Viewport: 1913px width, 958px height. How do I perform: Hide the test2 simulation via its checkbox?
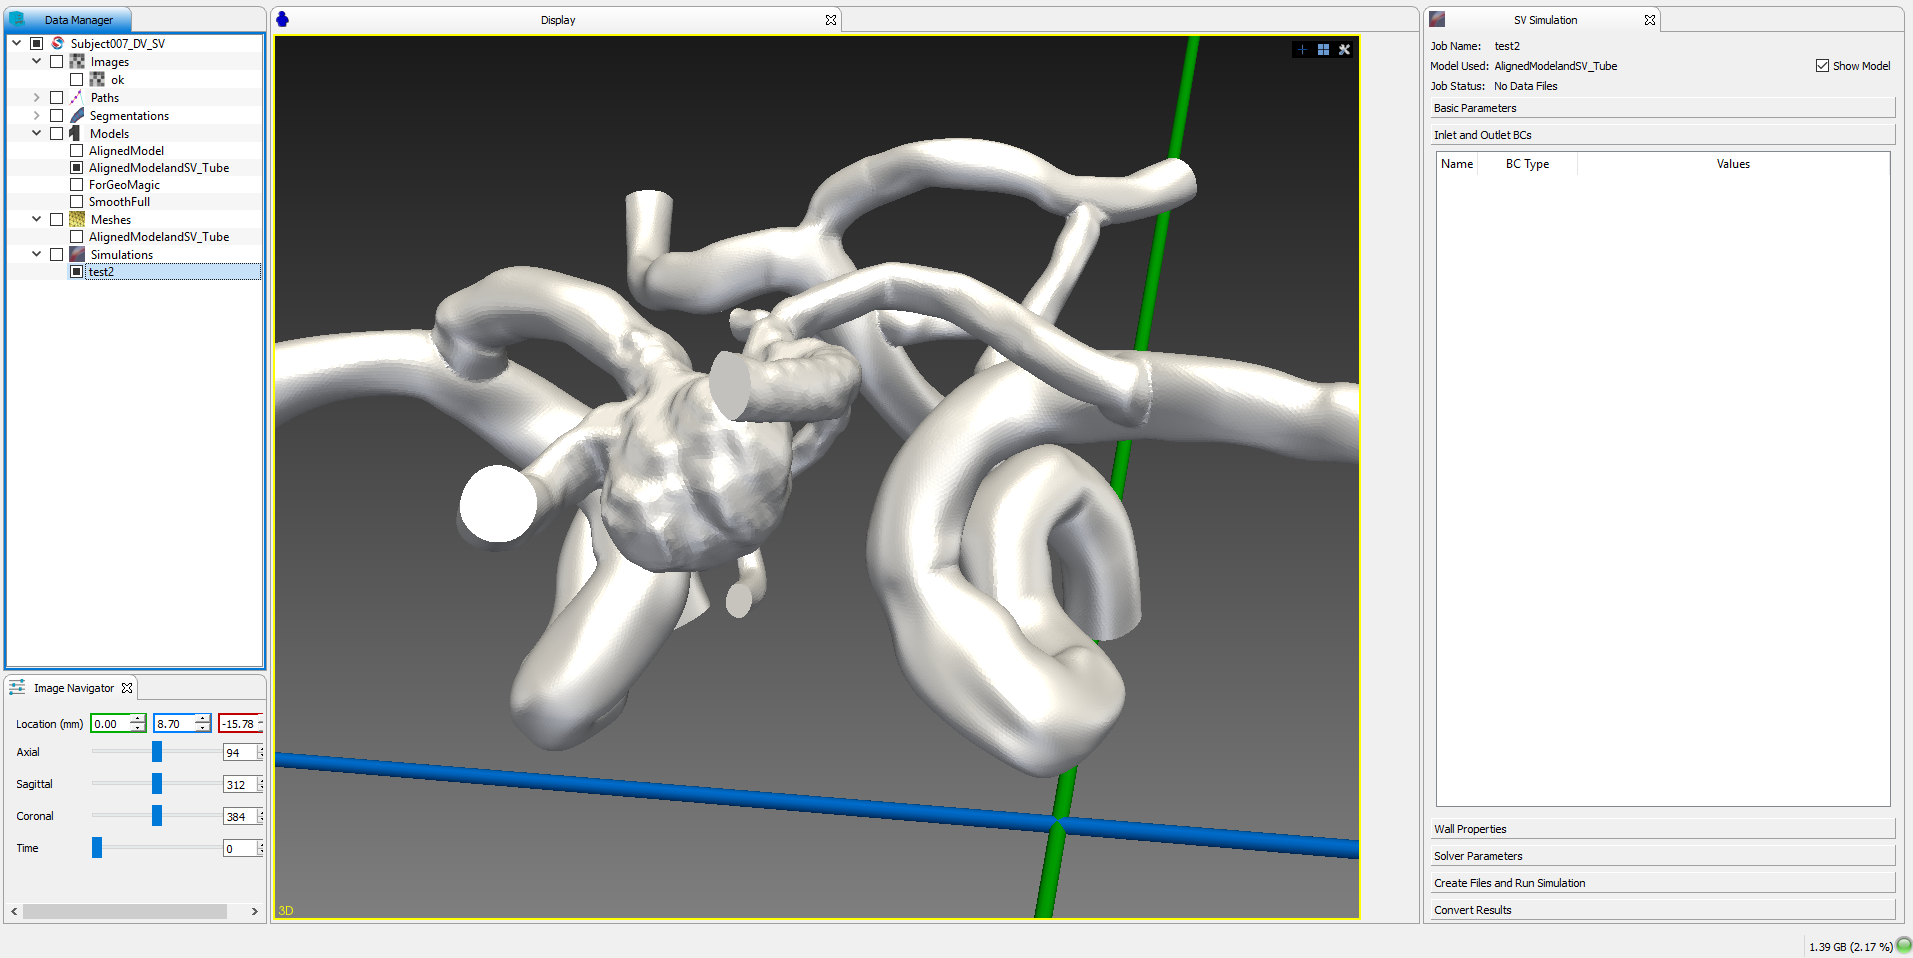pos(77,271)
